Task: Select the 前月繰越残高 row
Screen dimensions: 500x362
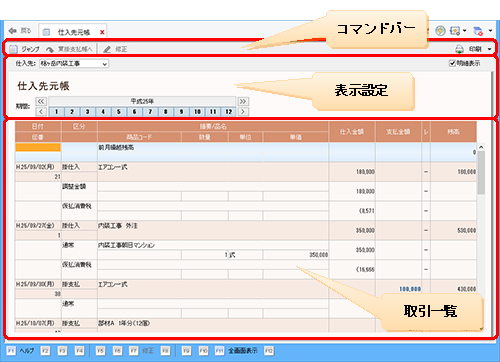Action: [246, 152]
